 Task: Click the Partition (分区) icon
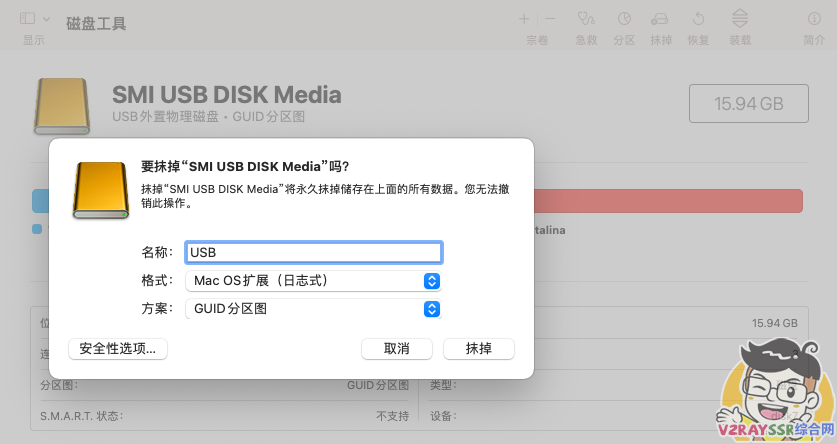[x=624, y=18]
